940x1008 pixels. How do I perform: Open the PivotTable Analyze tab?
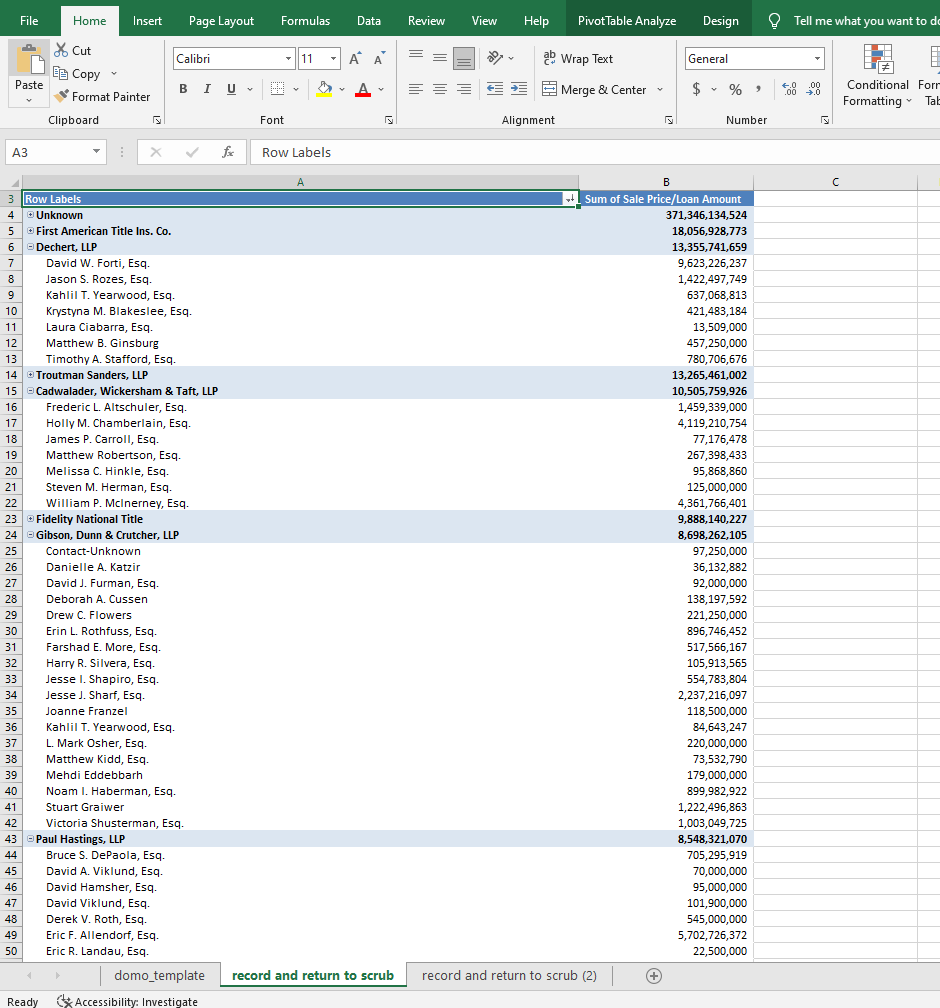pos(627,21)
